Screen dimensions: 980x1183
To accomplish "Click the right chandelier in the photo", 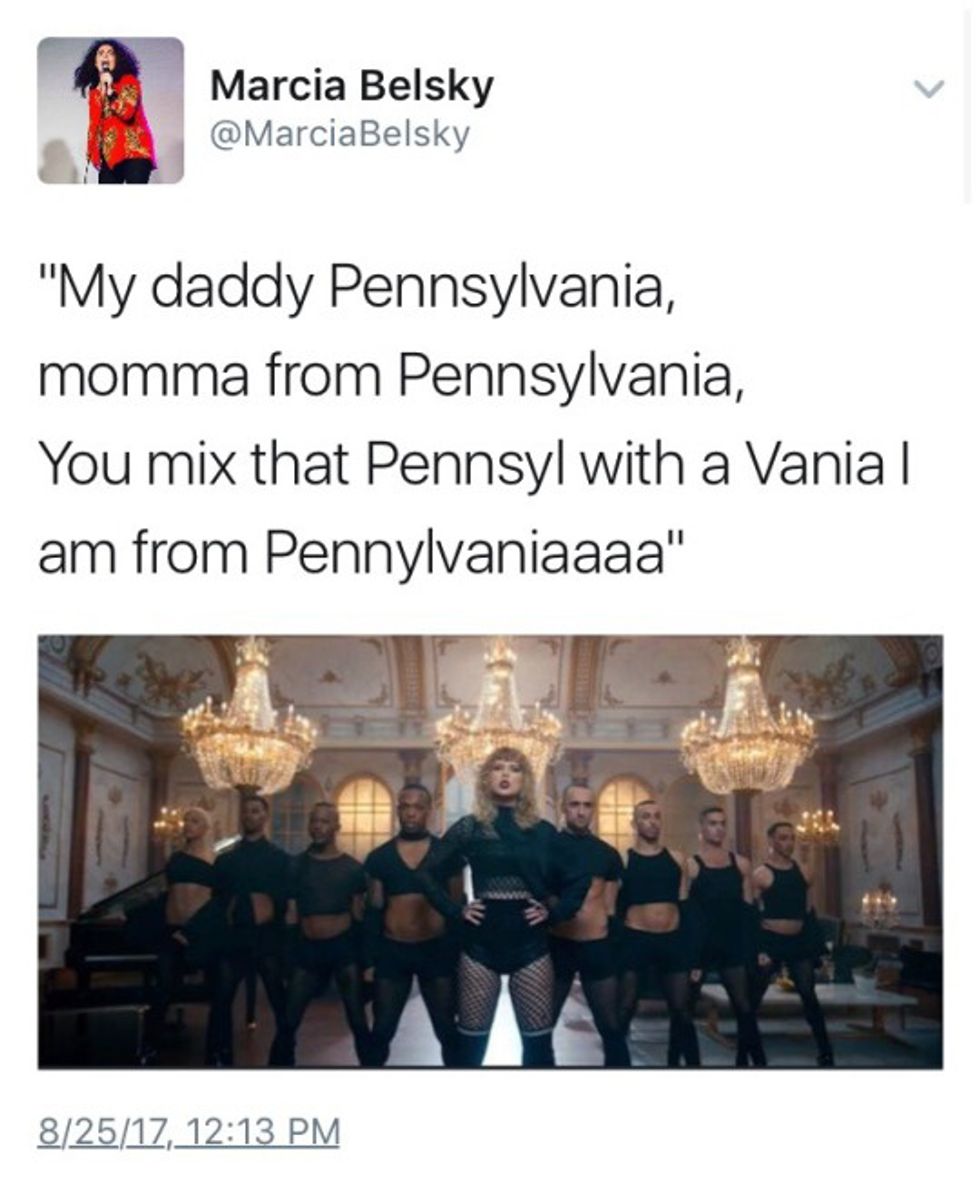I will pyautogui.click(x=747, y=719).
